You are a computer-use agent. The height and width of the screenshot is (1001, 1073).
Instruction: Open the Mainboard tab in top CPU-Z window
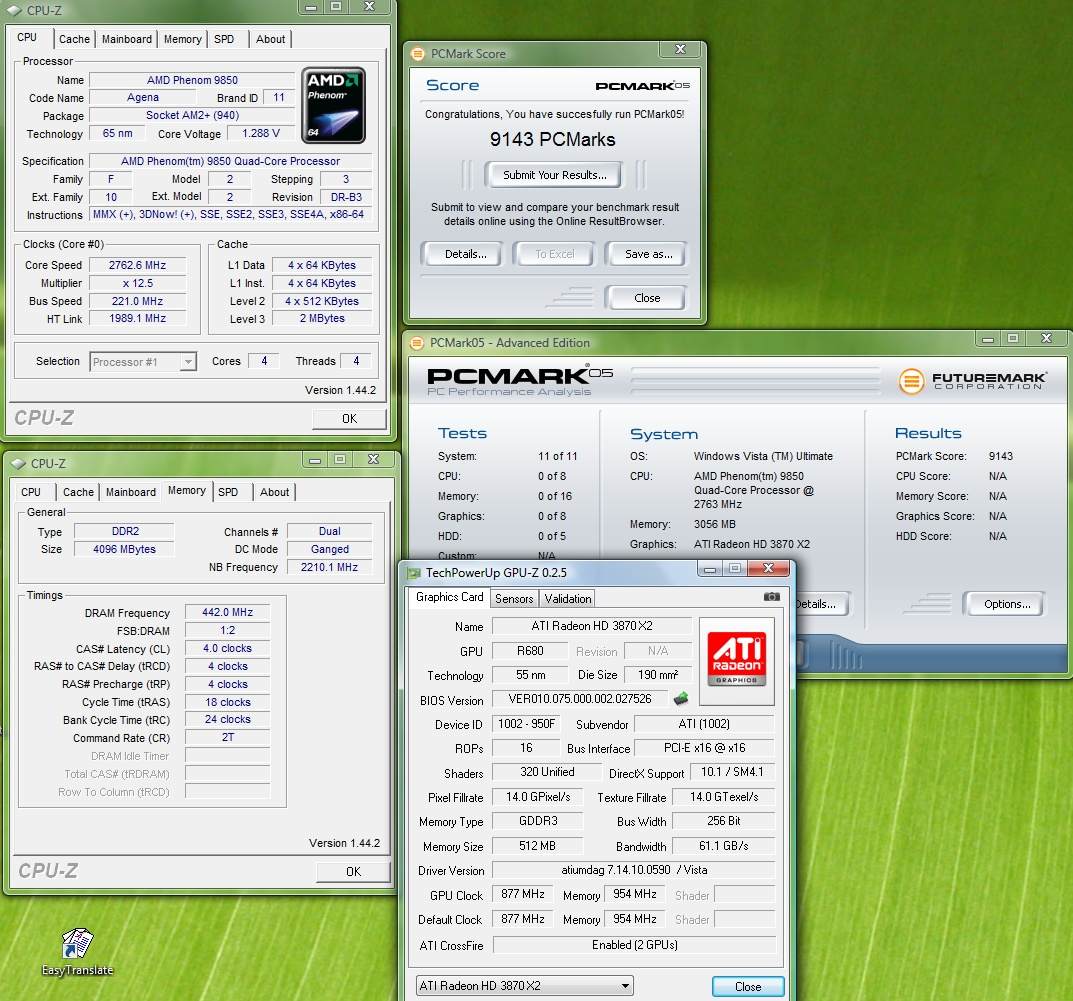point(127,39)
